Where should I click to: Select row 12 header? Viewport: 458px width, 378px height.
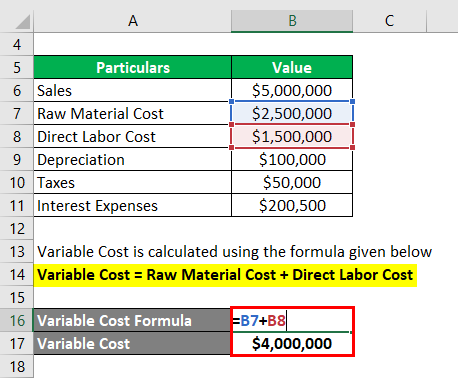point(17,228)
